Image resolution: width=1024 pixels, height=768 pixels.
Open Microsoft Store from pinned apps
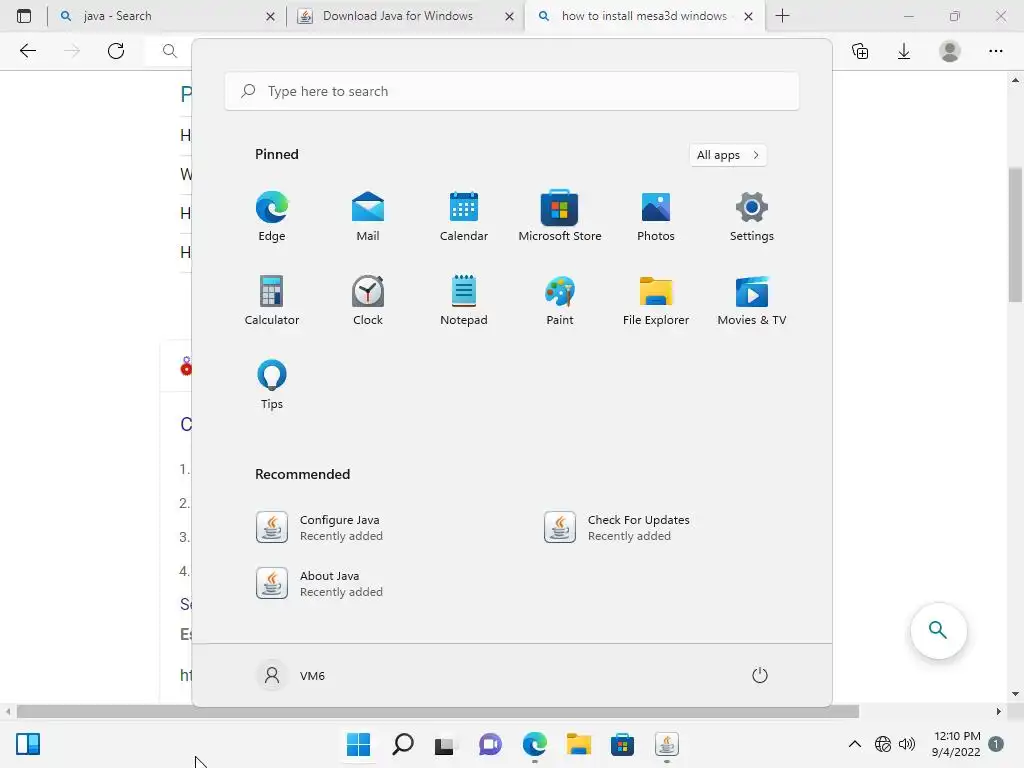click(560, 216)
